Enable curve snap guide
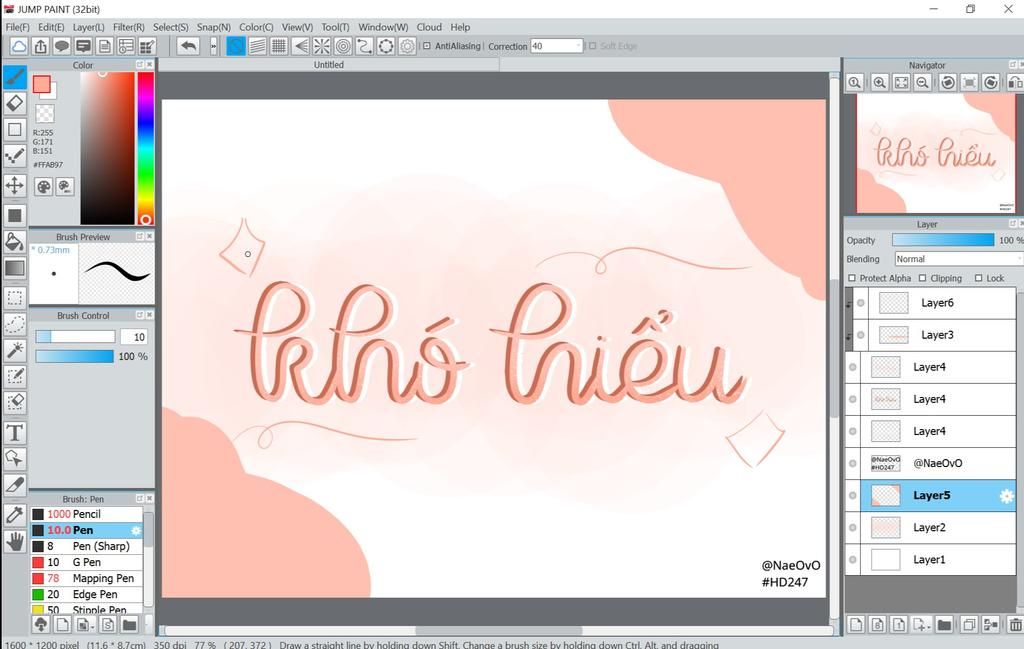Image resolution: width=1024 pixels, height=649 pixels. (x=364, y=46)
